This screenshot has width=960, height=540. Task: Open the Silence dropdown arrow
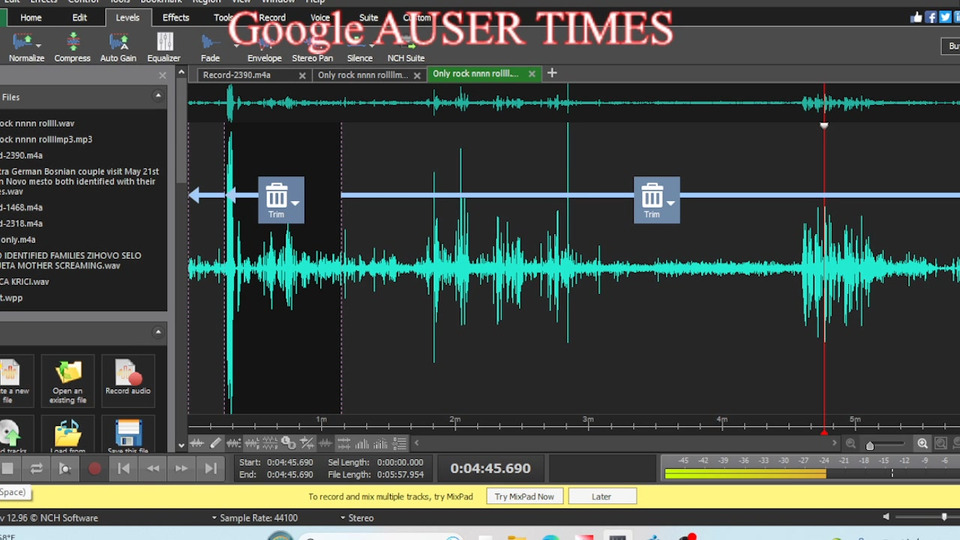tap(371, 46)
